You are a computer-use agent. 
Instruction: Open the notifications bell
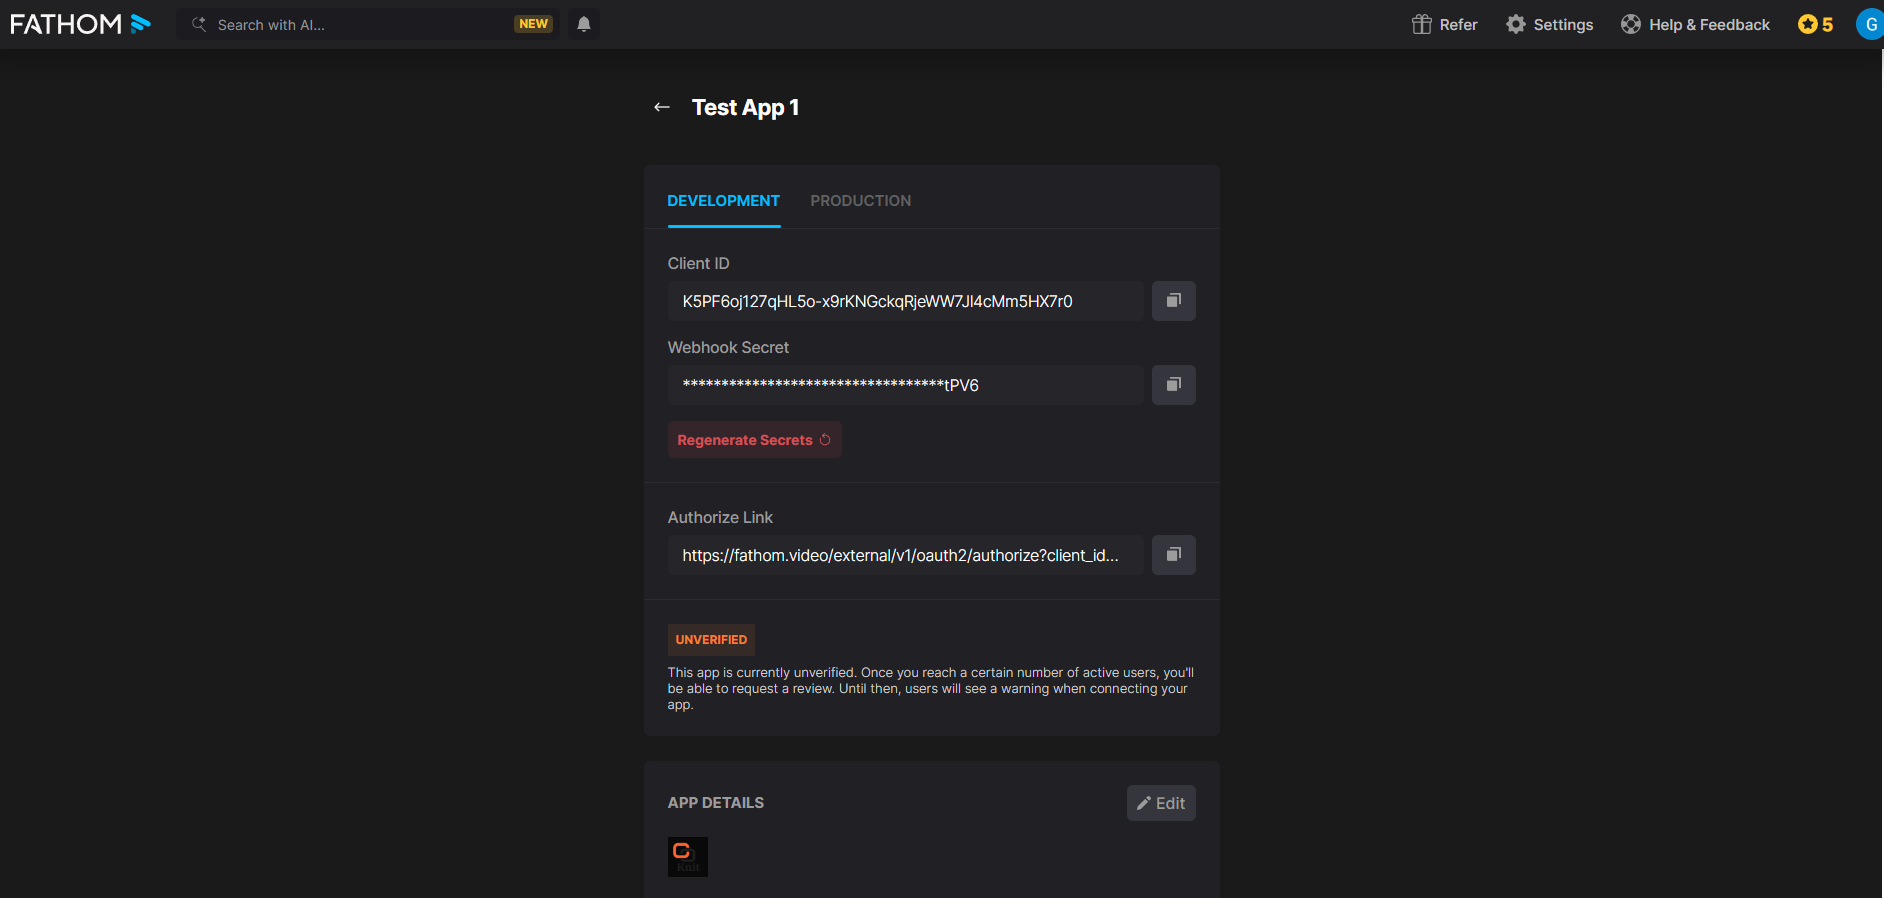click(584, 24)
